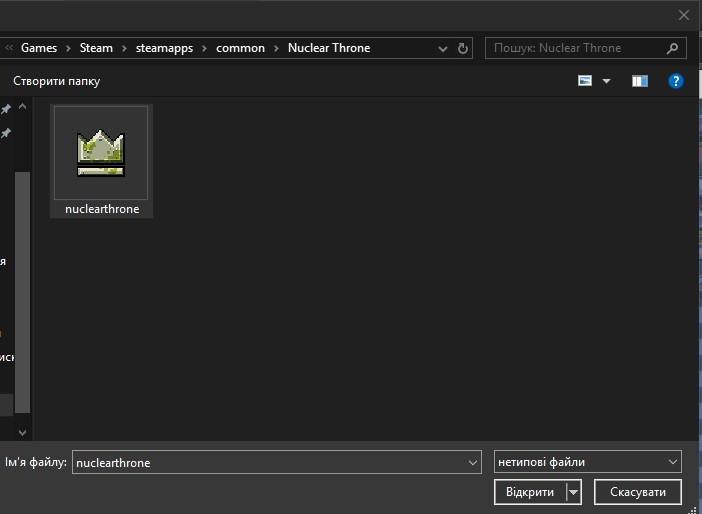Open the file name history dropdown
The image size is (702, 514).
tap(473, 463)
